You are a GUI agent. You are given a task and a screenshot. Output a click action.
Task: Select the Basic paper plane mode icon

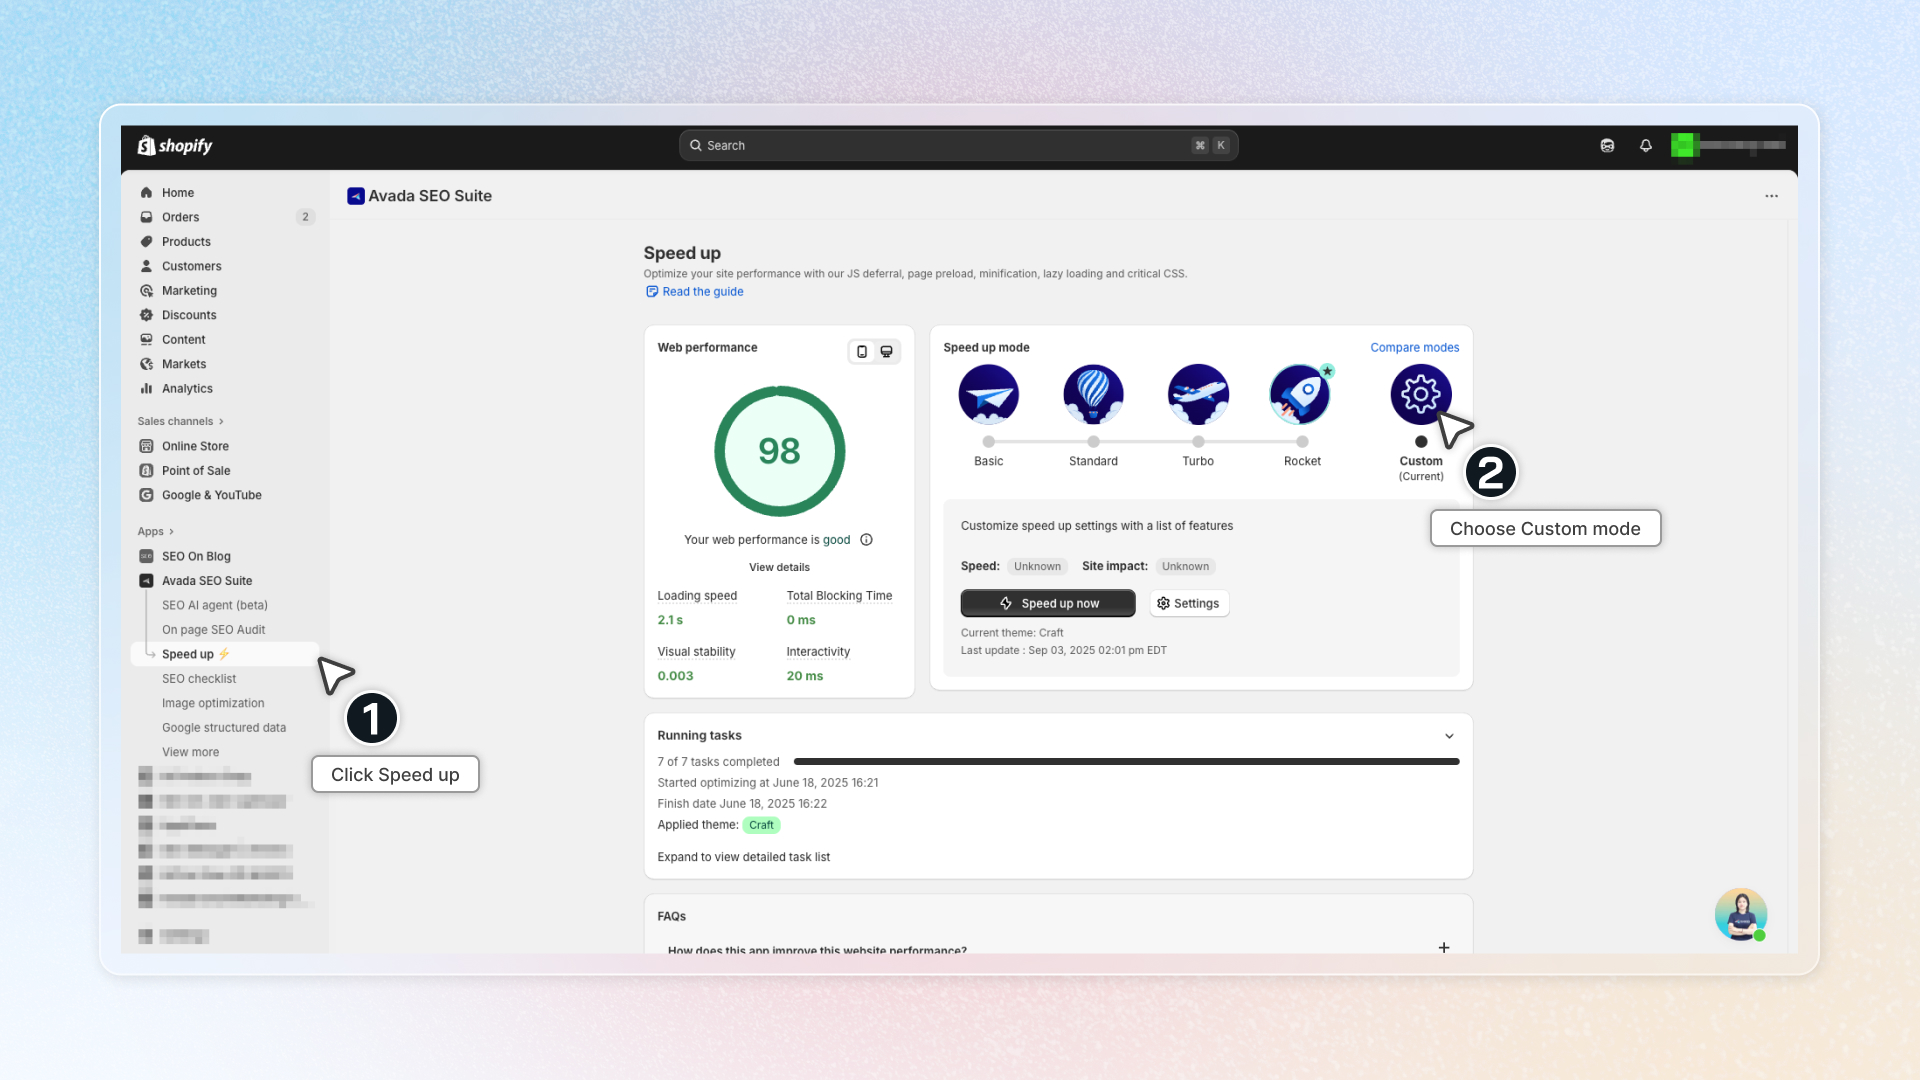tap(988, 394)
